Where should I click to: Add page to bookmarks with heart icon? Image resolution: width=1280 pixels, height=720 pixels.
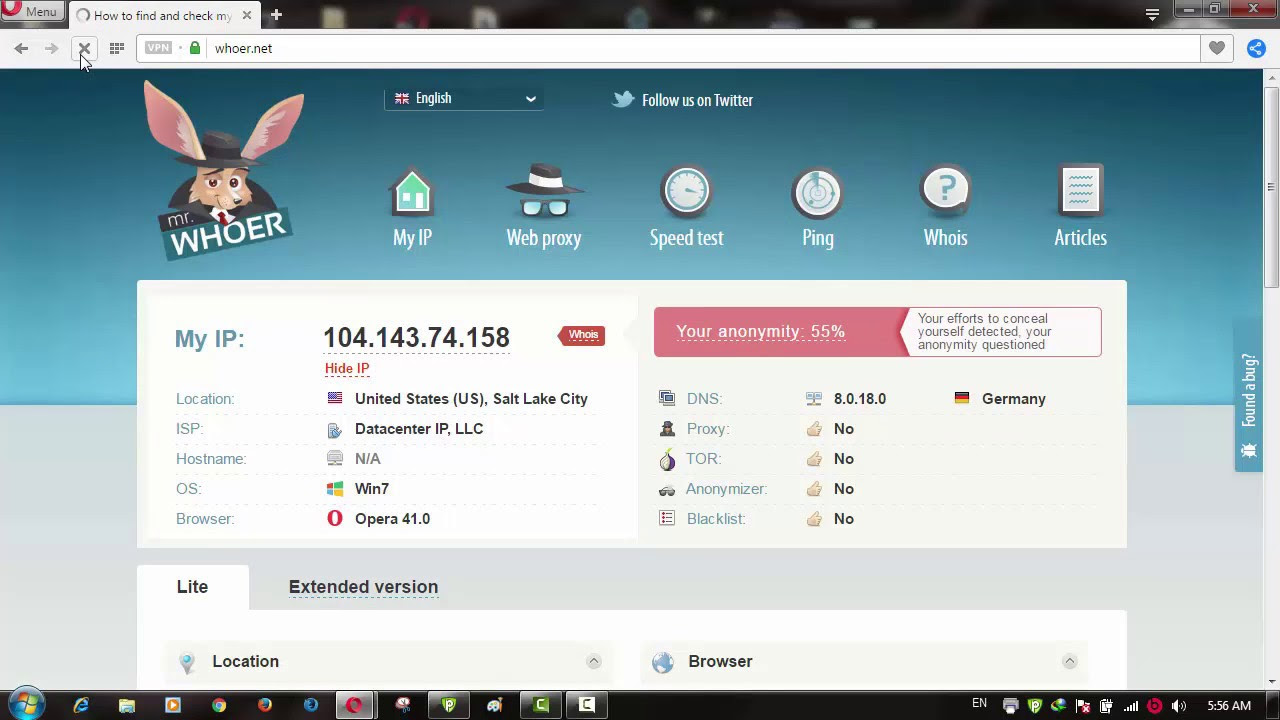click(1216, 48)
